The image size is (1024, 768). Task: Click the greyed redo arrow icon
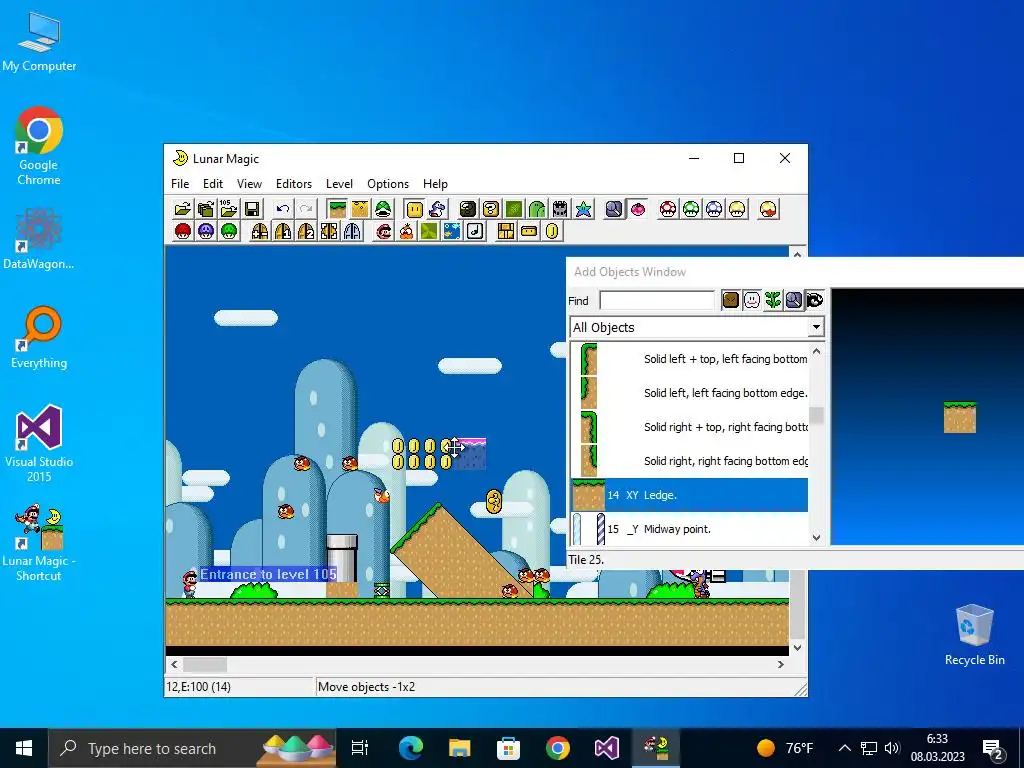(x=306, y=209)
